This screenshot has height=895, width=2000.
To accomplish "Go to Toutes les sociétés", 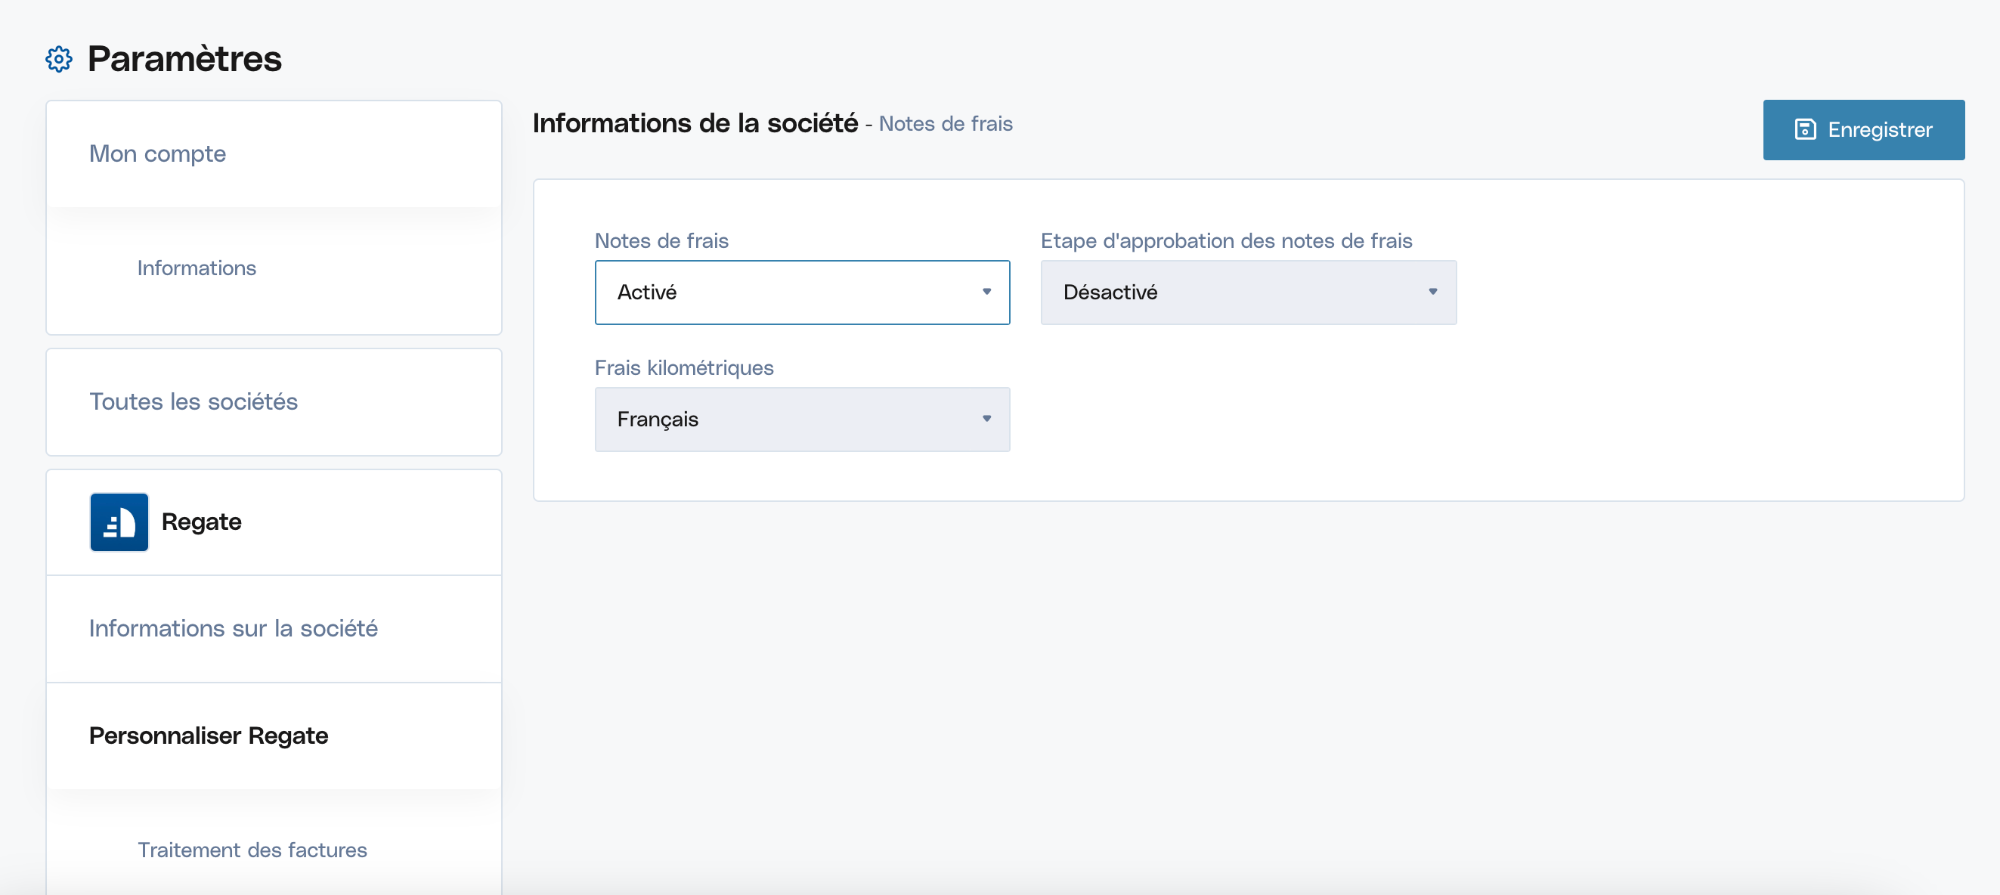I will coord(274,402).
